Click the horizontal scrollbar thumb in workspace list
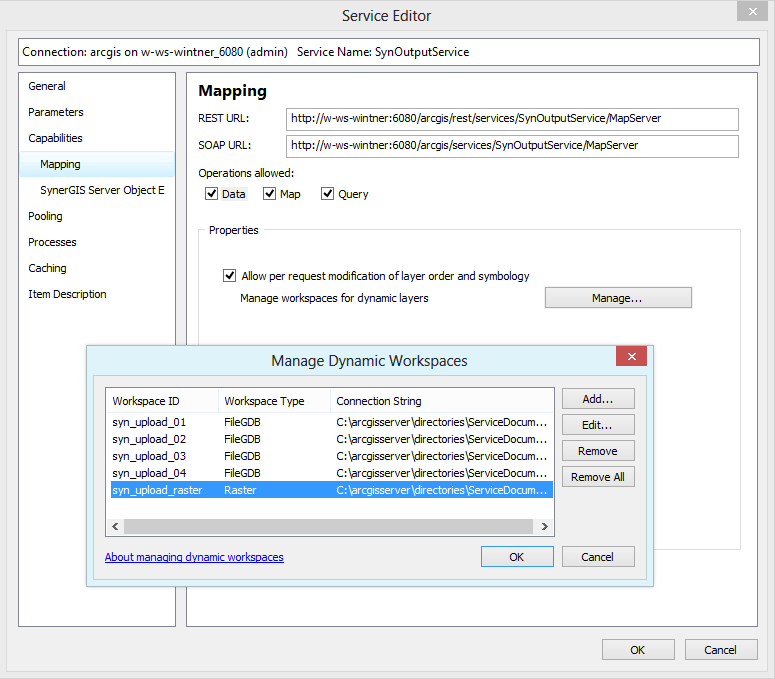 pos(328,526)
